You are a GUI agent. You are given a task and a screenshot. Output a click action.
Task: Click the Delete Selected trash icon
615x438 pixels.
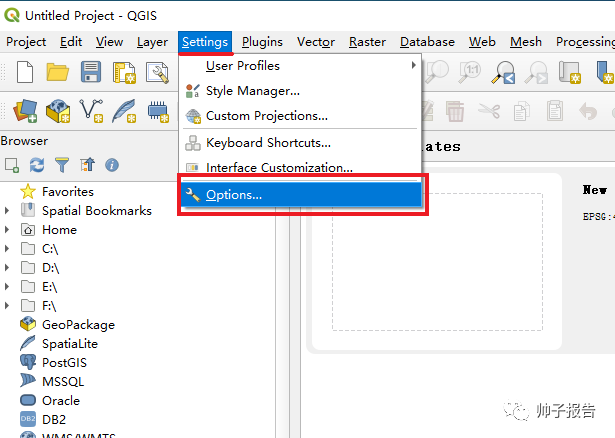[455, 111]
